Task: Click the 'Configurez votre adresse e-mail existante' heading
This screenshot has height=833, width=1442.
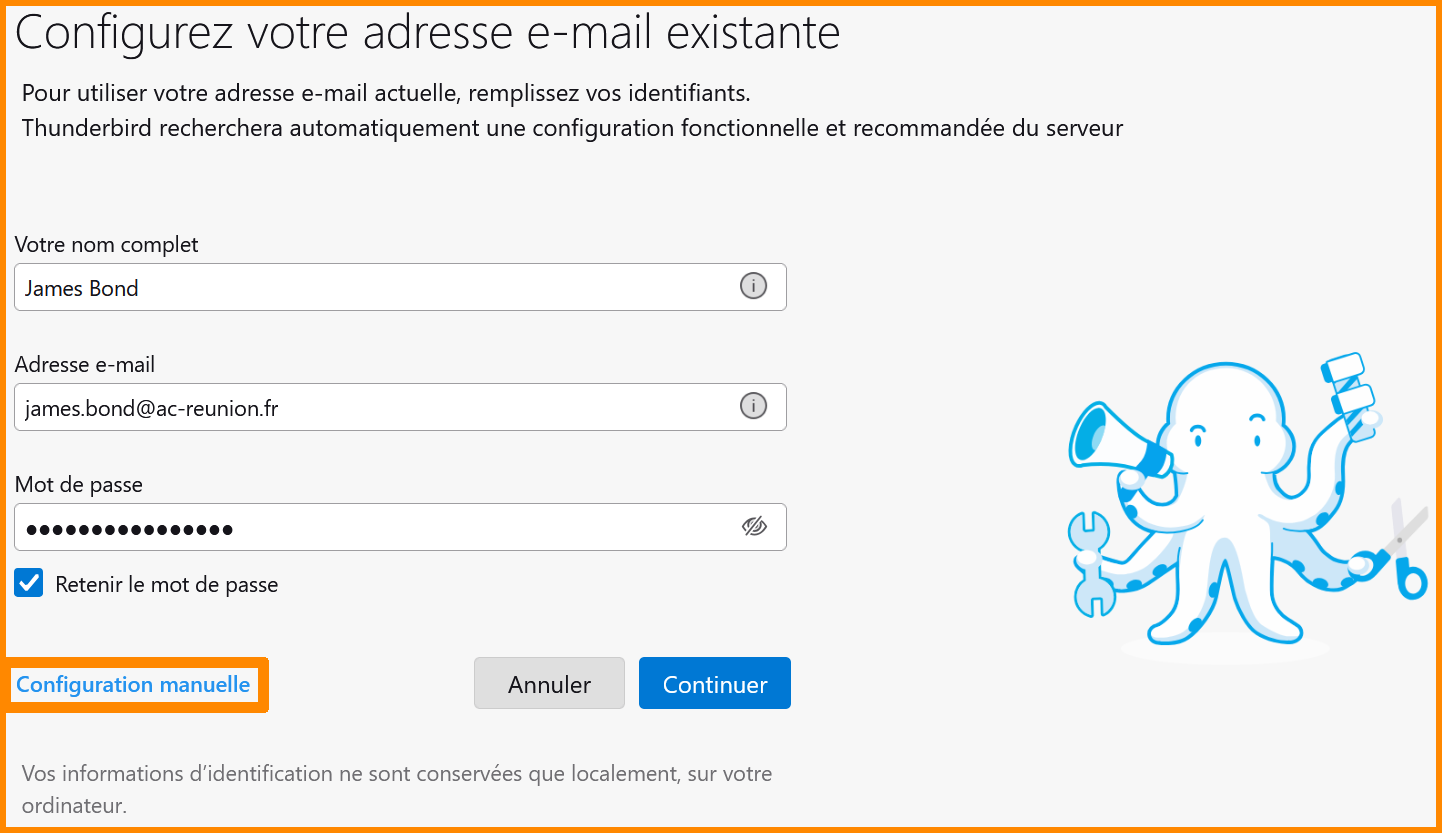Action: (x=428, y=33)
